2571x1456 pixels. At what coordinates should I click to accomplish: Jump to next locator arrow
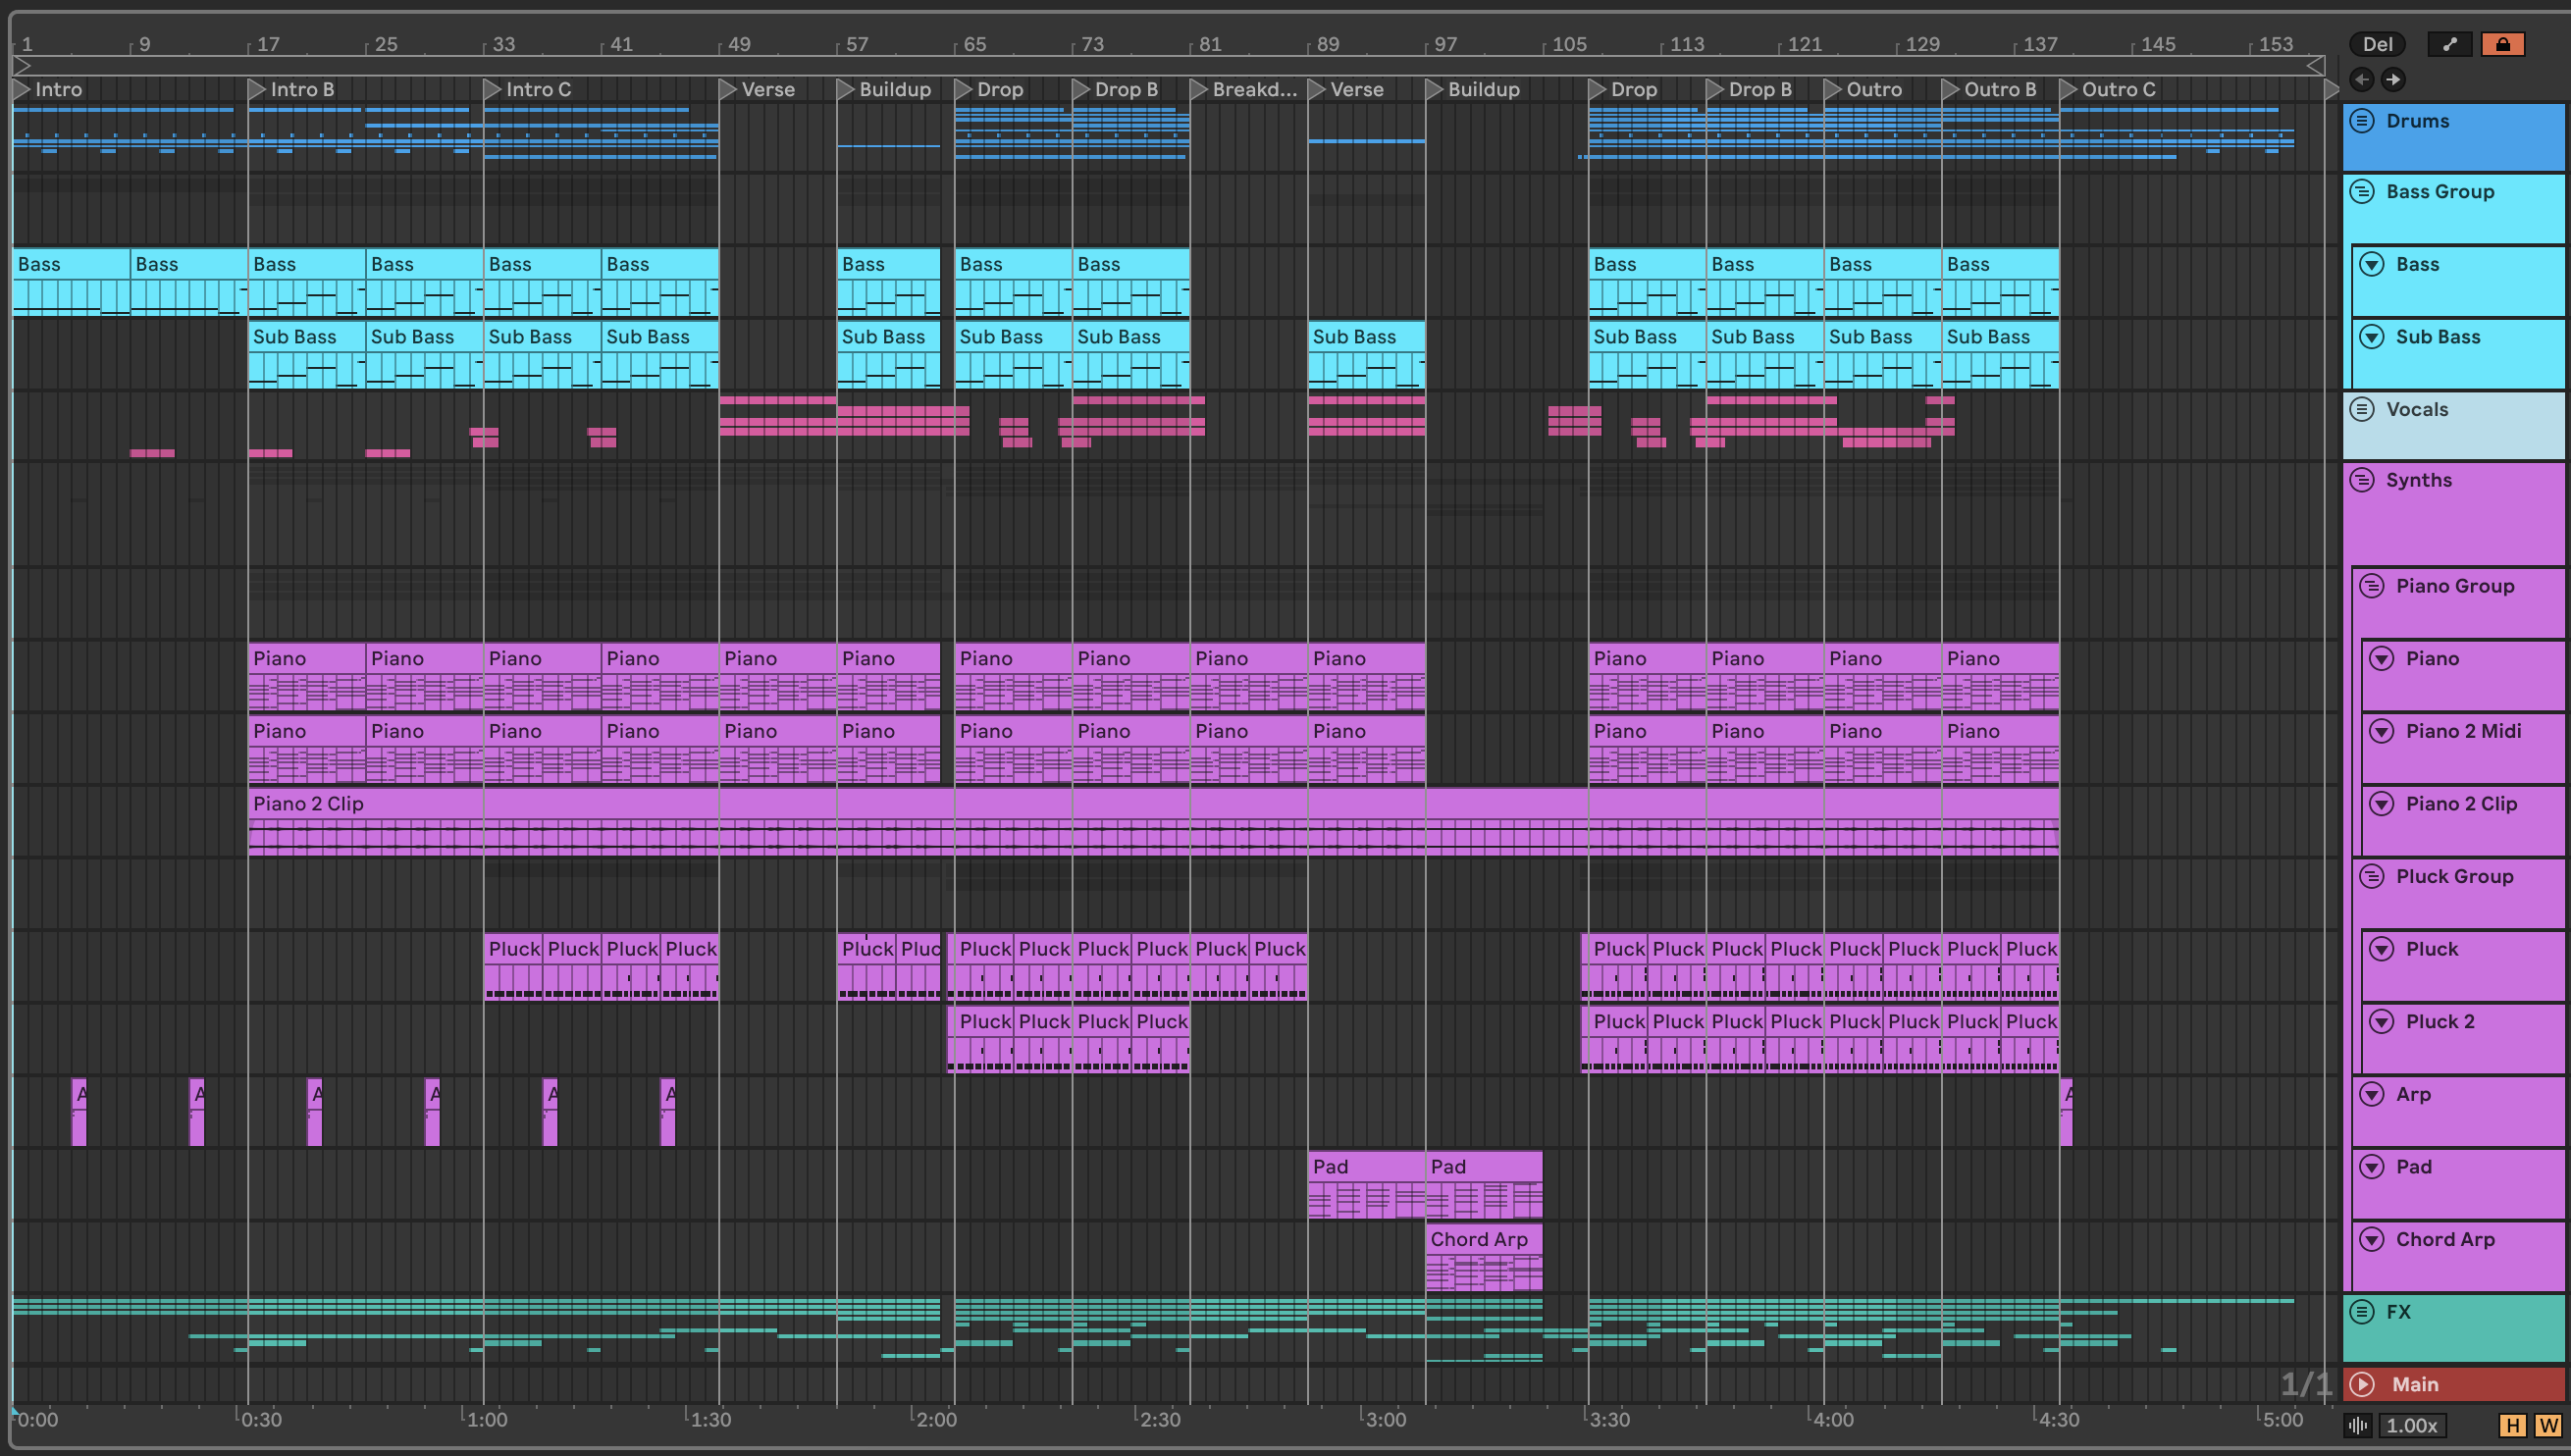2393,79
